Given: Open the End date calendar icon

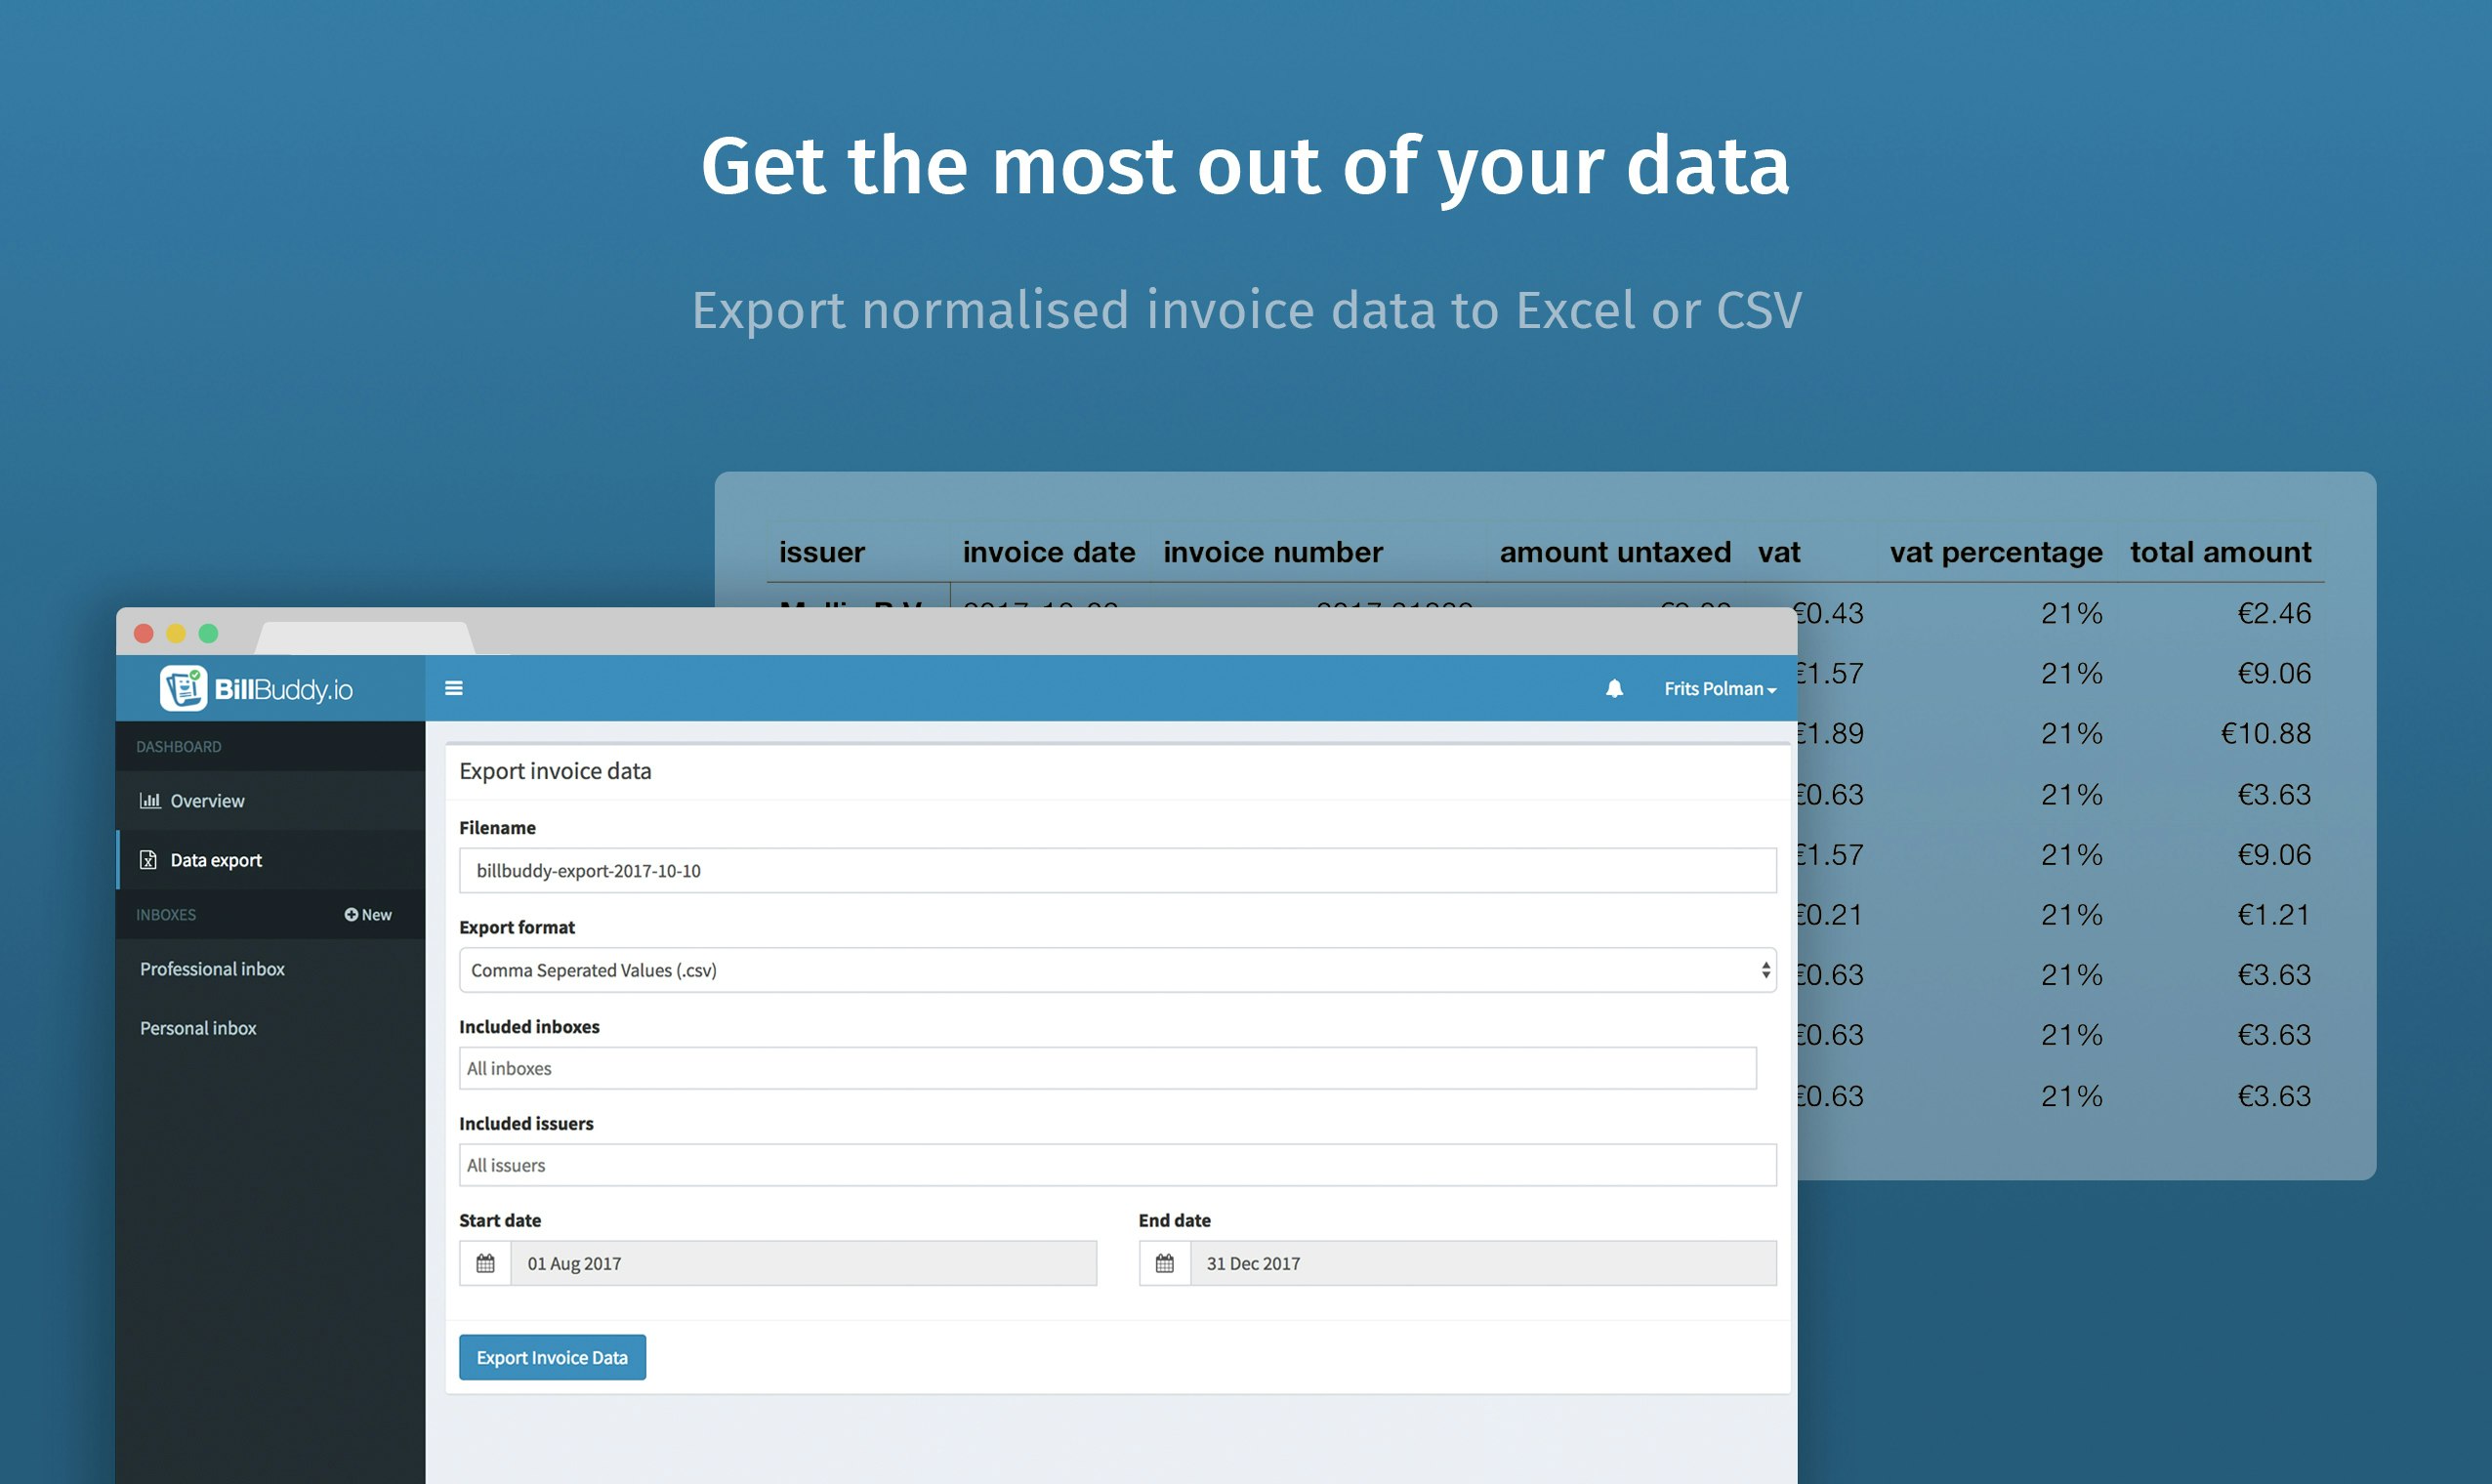Looking at the screenshot, I should click(1164, 1263).
